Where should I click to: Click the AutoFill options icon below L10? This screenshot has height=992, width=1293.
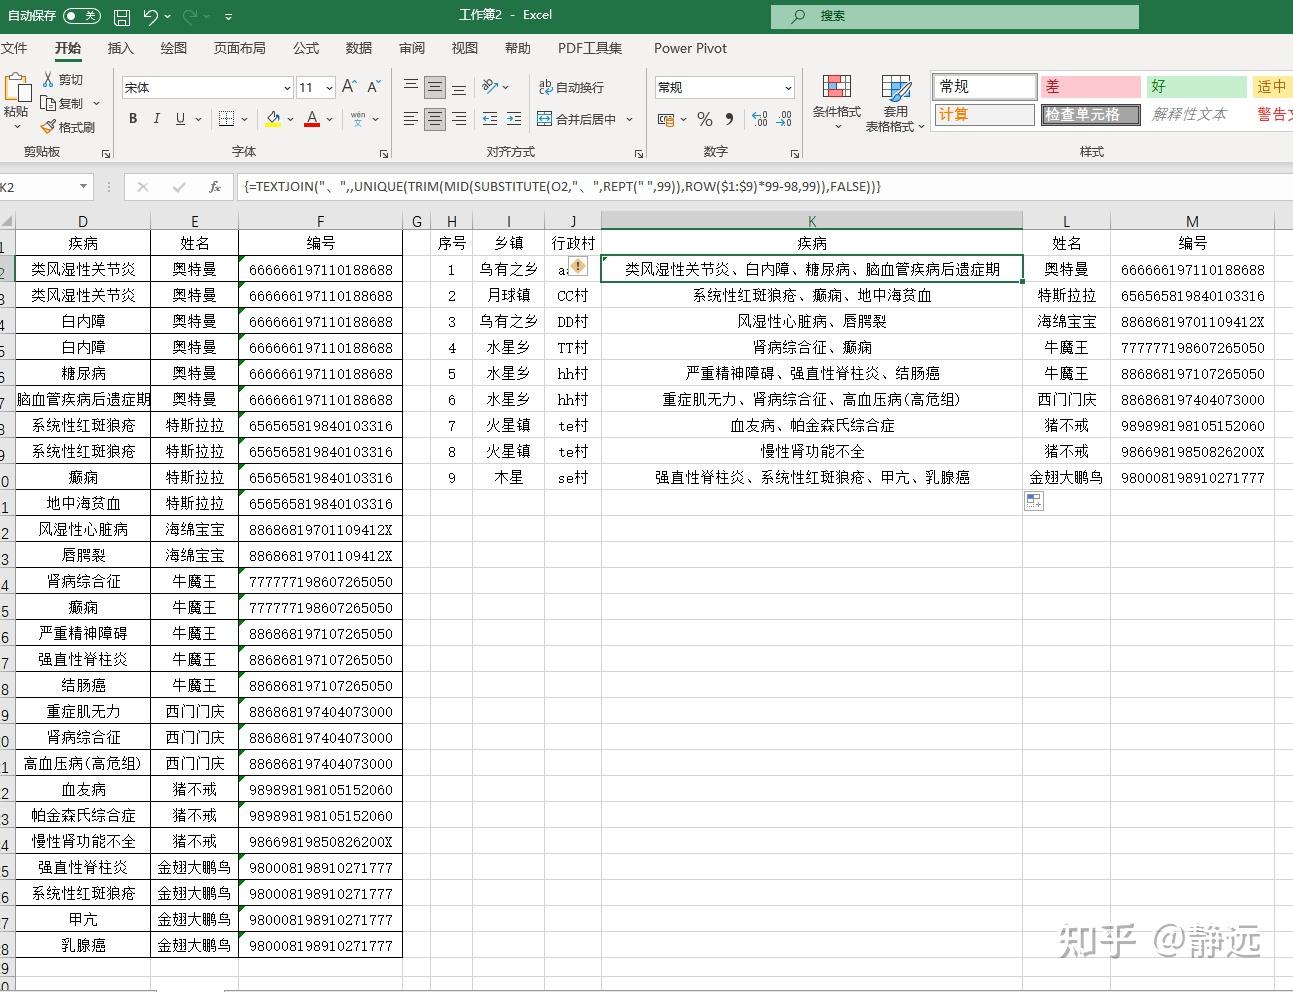(1034, 501)
